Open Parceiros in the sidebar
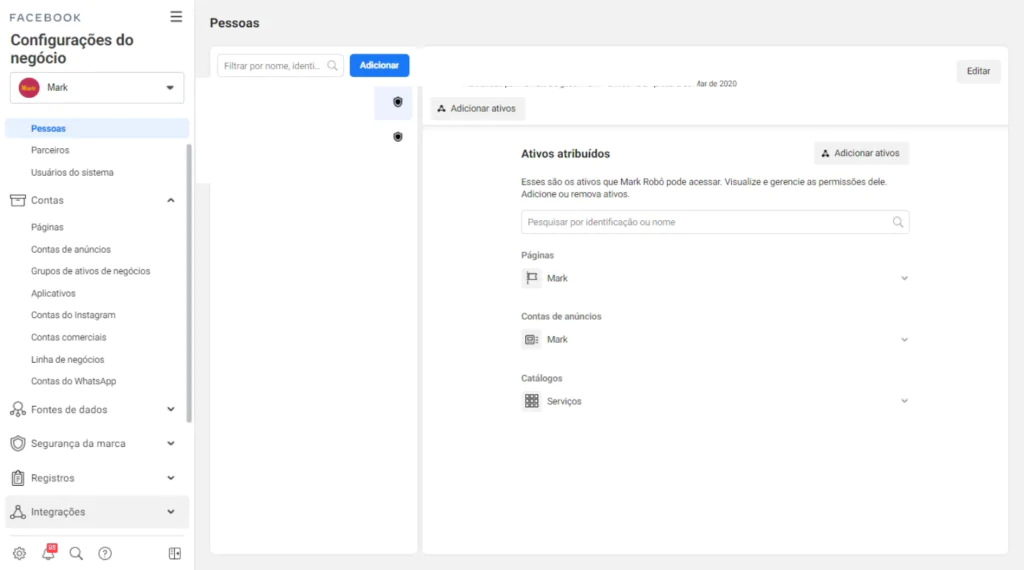 click(x=50, y=150)
